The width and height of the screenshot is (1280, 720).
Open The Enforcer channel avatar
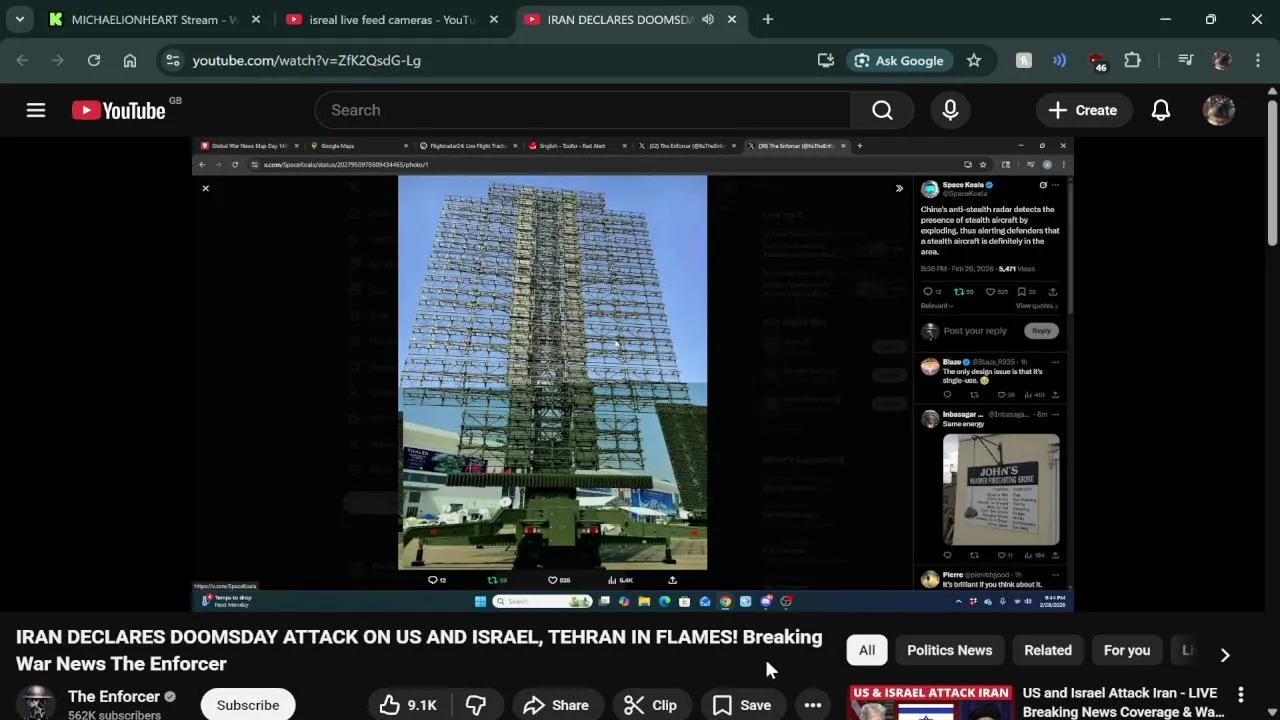[x=36, y=703]
